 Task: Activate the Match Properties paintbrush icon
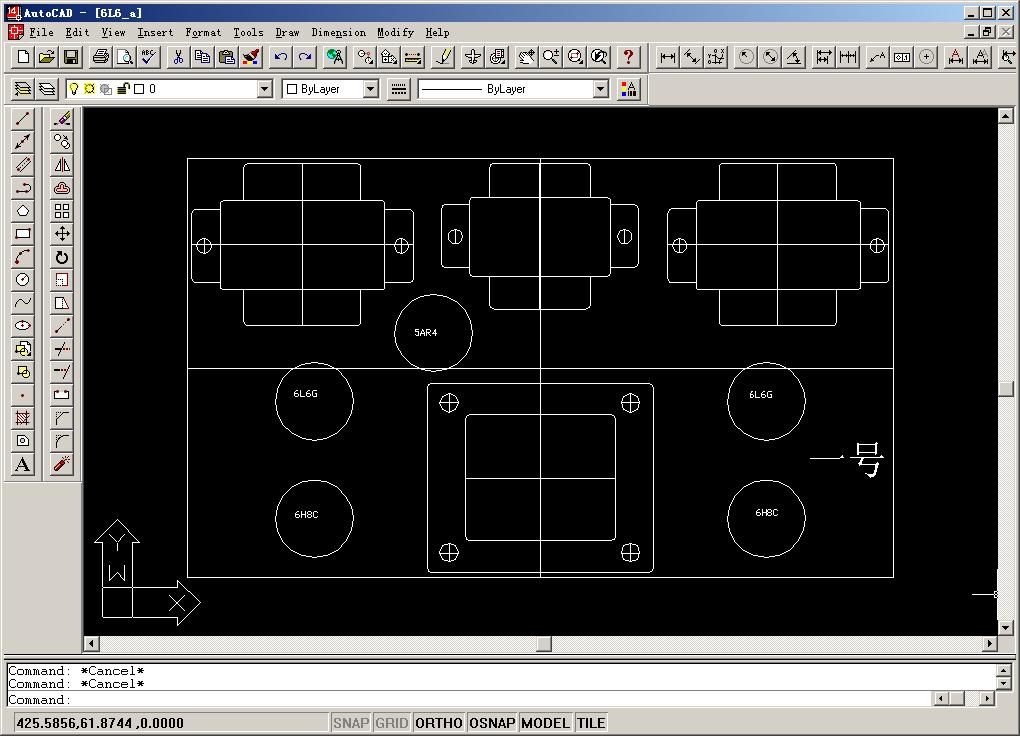coord(251,57)
